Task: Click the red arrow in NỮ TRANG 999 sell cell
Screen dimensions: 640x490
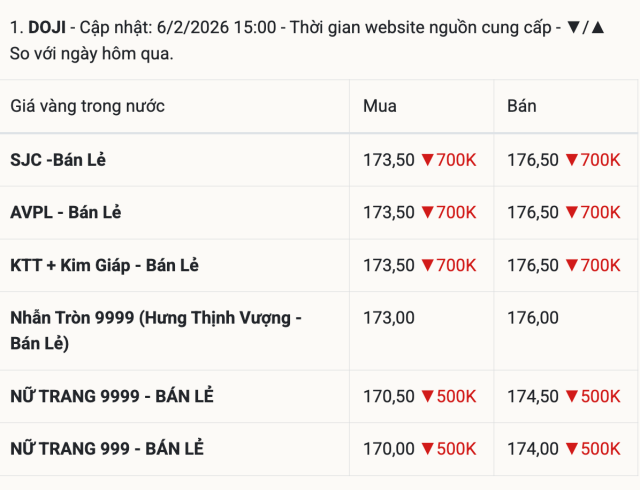Action: [x=571, y=450]
